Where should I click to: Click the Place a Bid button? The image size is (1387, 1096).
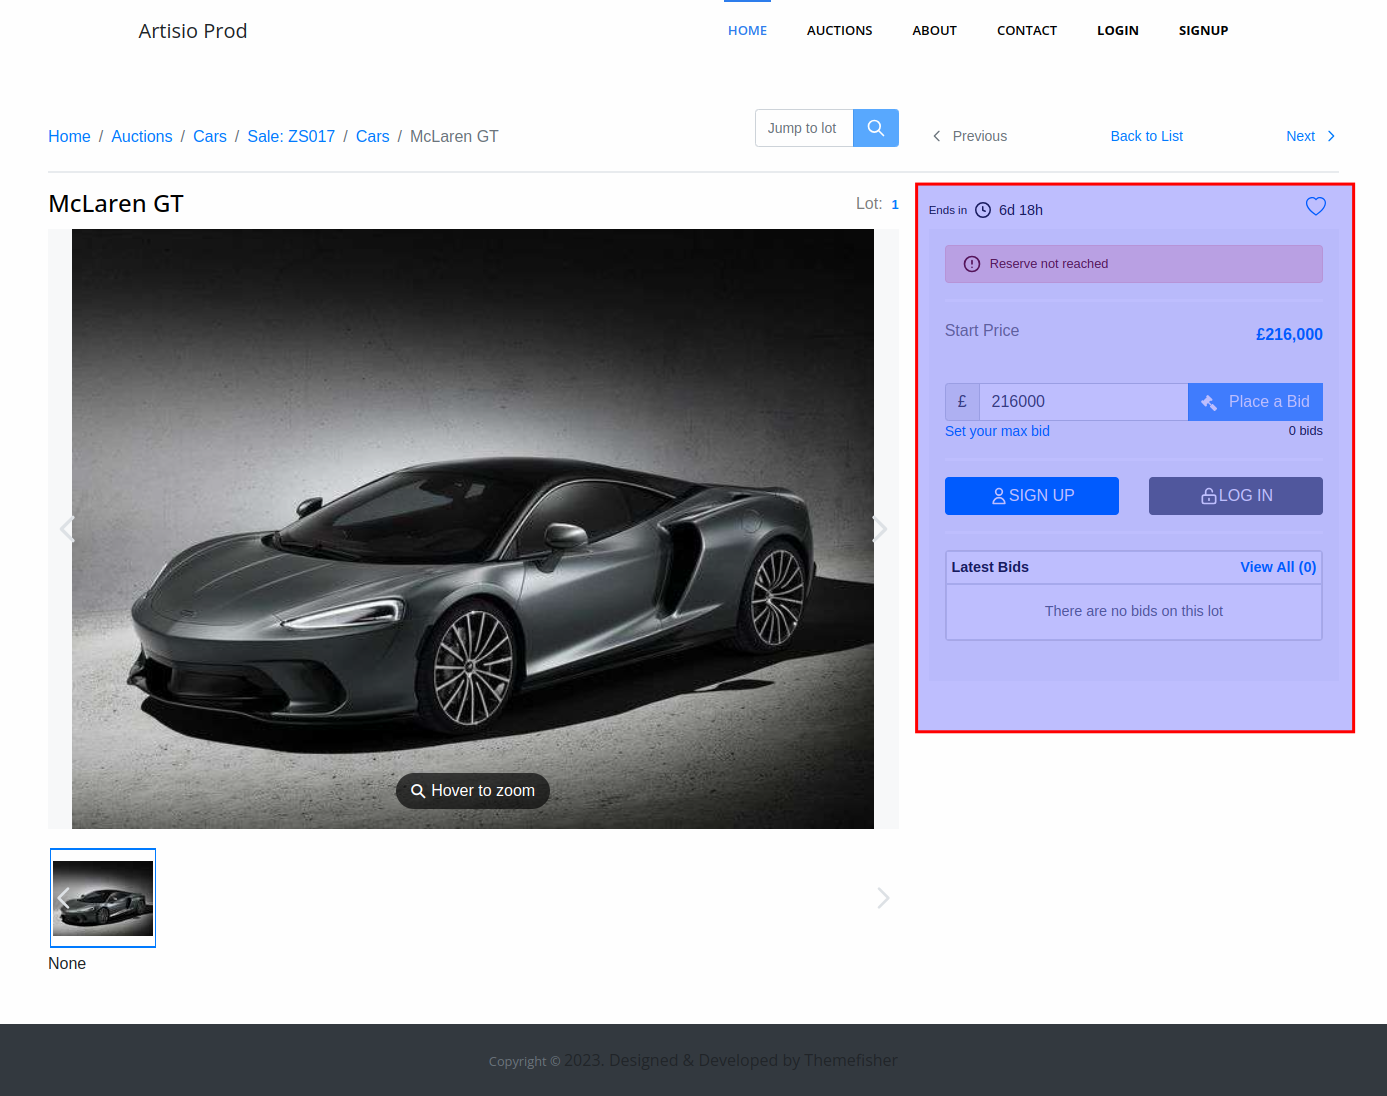(x=1255, y=402)
